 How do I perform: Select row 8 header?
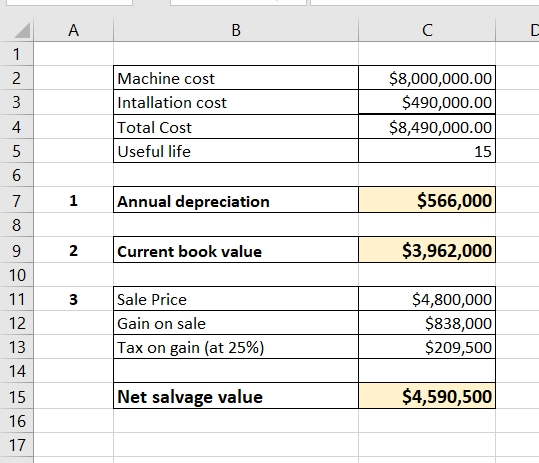pyautogui.click(x=16, y=225)
